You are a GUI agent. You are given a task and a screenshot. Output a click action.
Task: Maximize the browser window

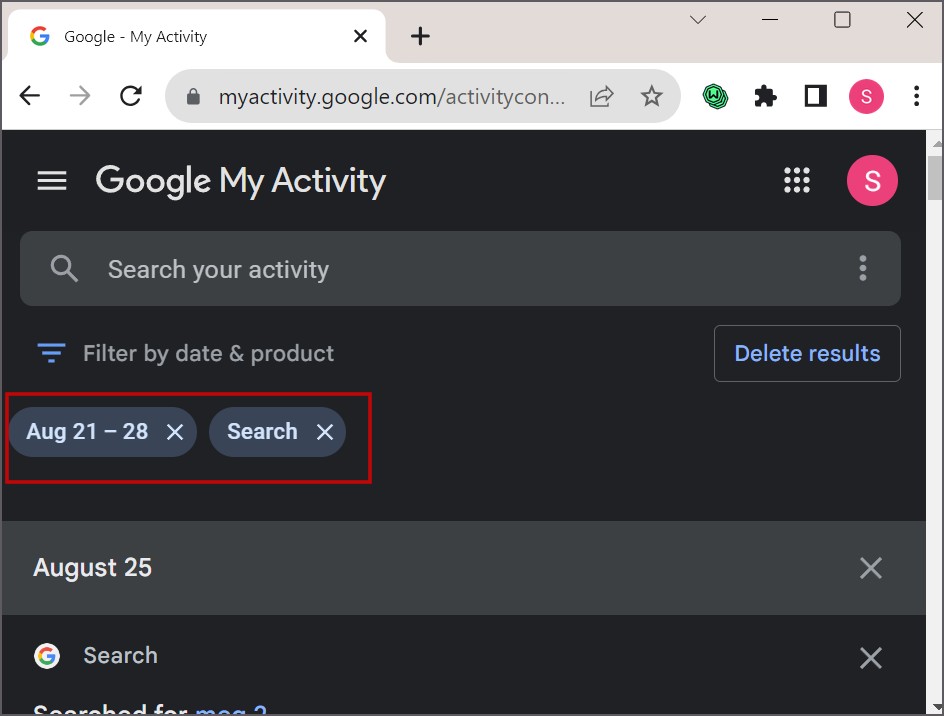click(842, 20)
